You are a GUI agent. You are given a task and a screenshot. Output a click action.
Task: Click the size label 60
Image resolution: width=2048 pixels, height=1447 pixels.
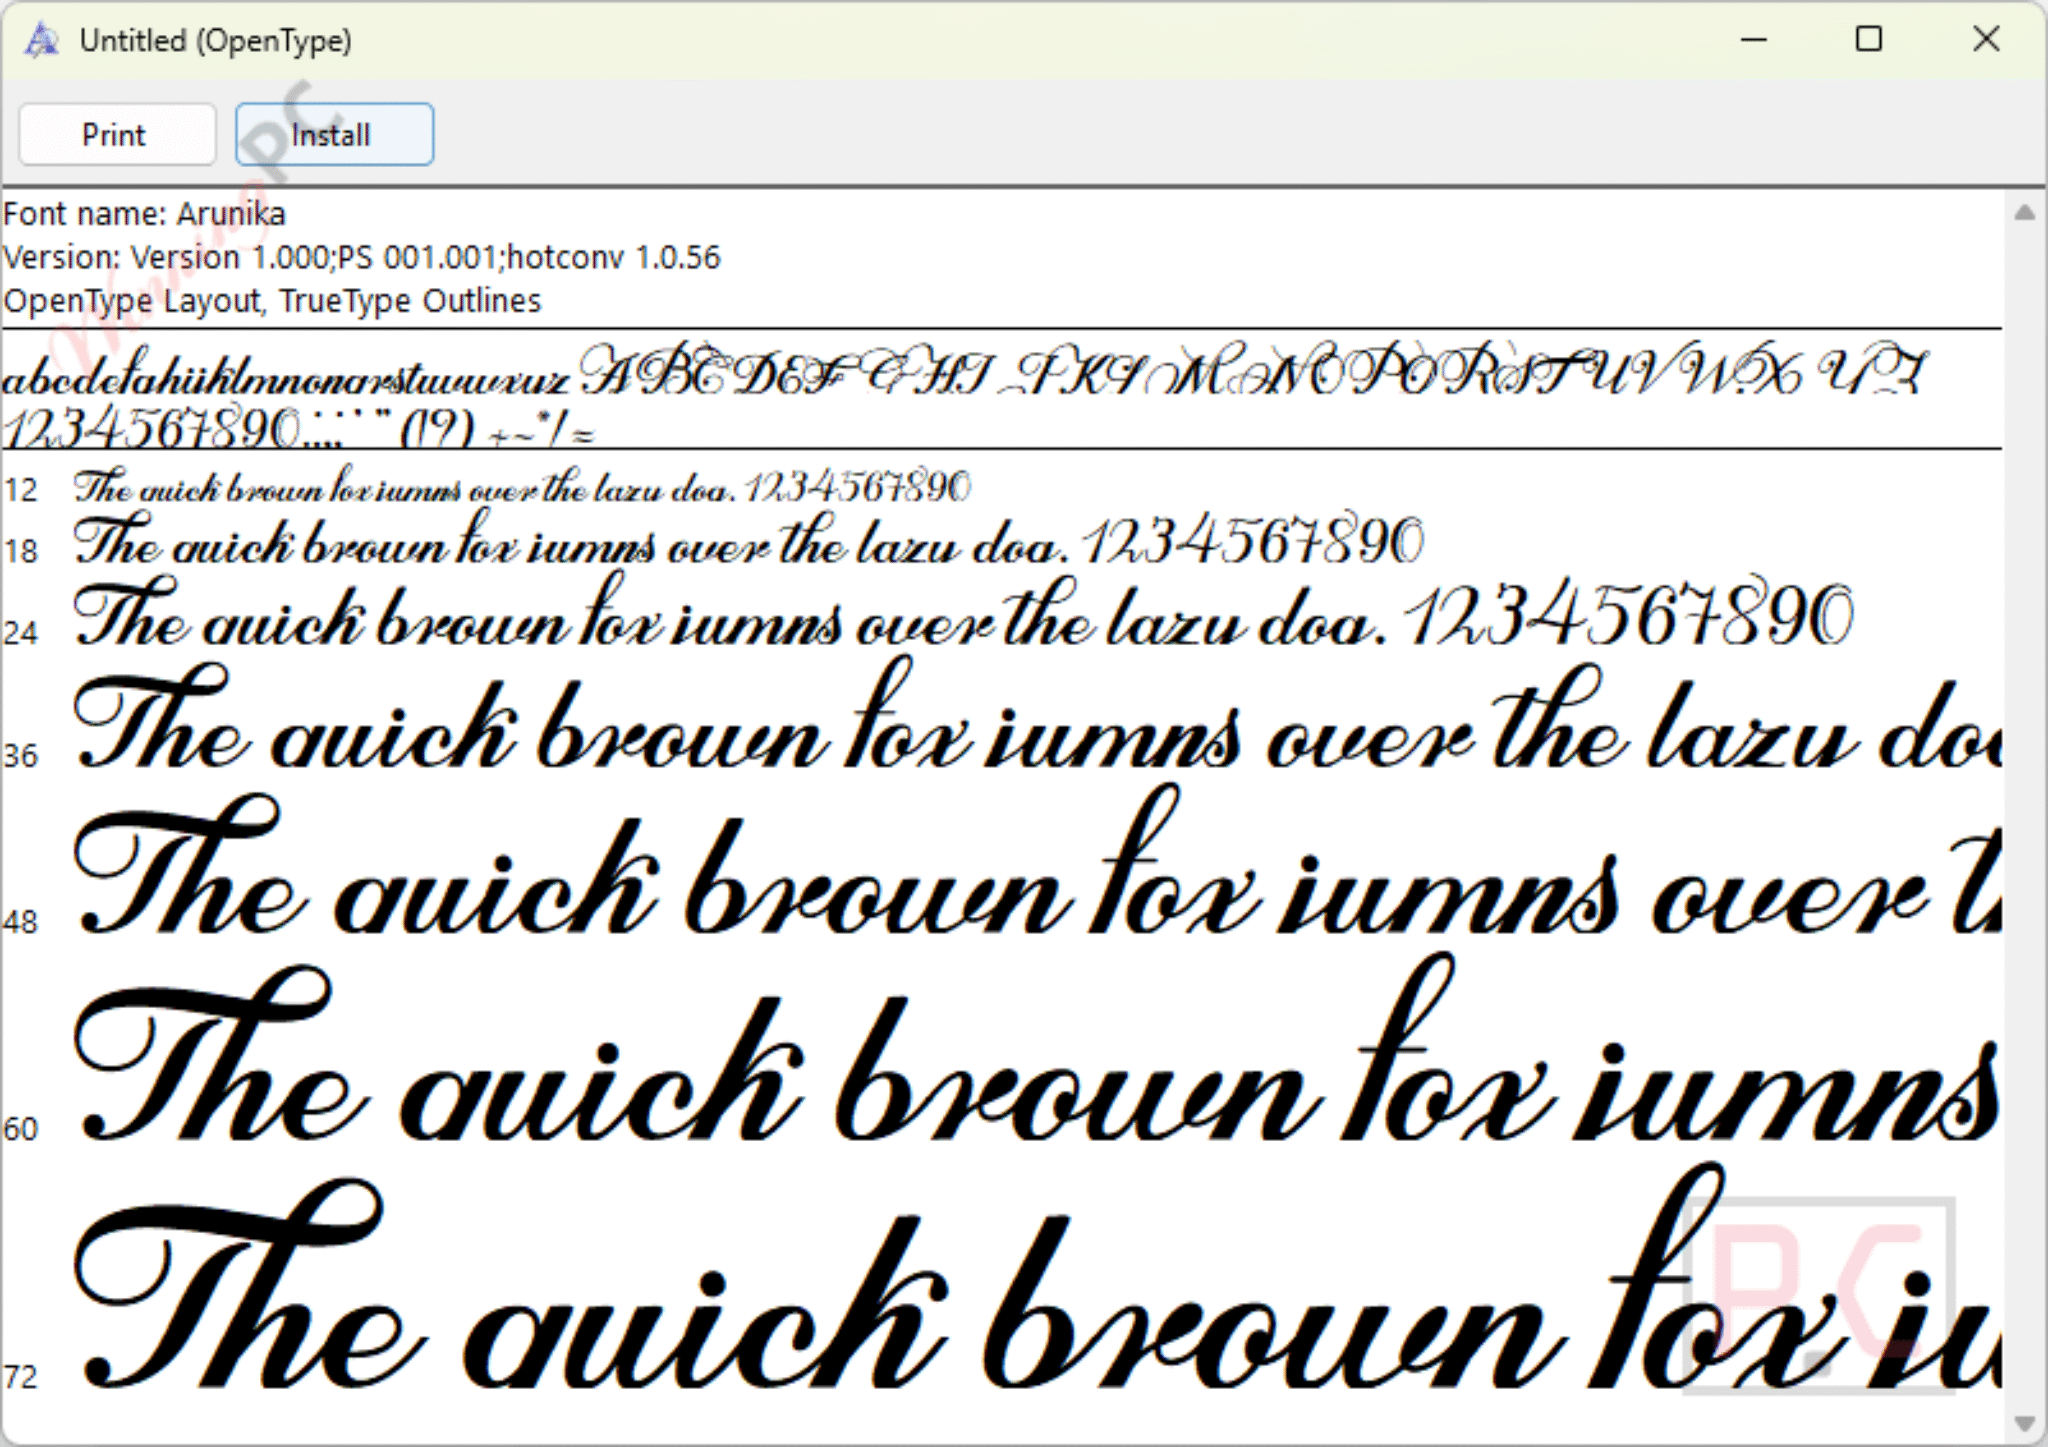pyautogui.click(x=20, y=1129)
